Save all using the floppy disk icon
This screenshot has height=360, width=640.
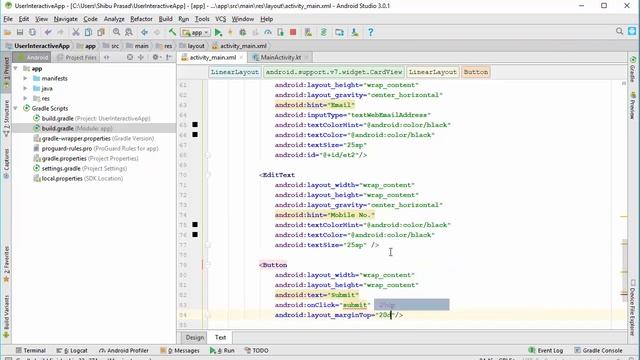20,32
